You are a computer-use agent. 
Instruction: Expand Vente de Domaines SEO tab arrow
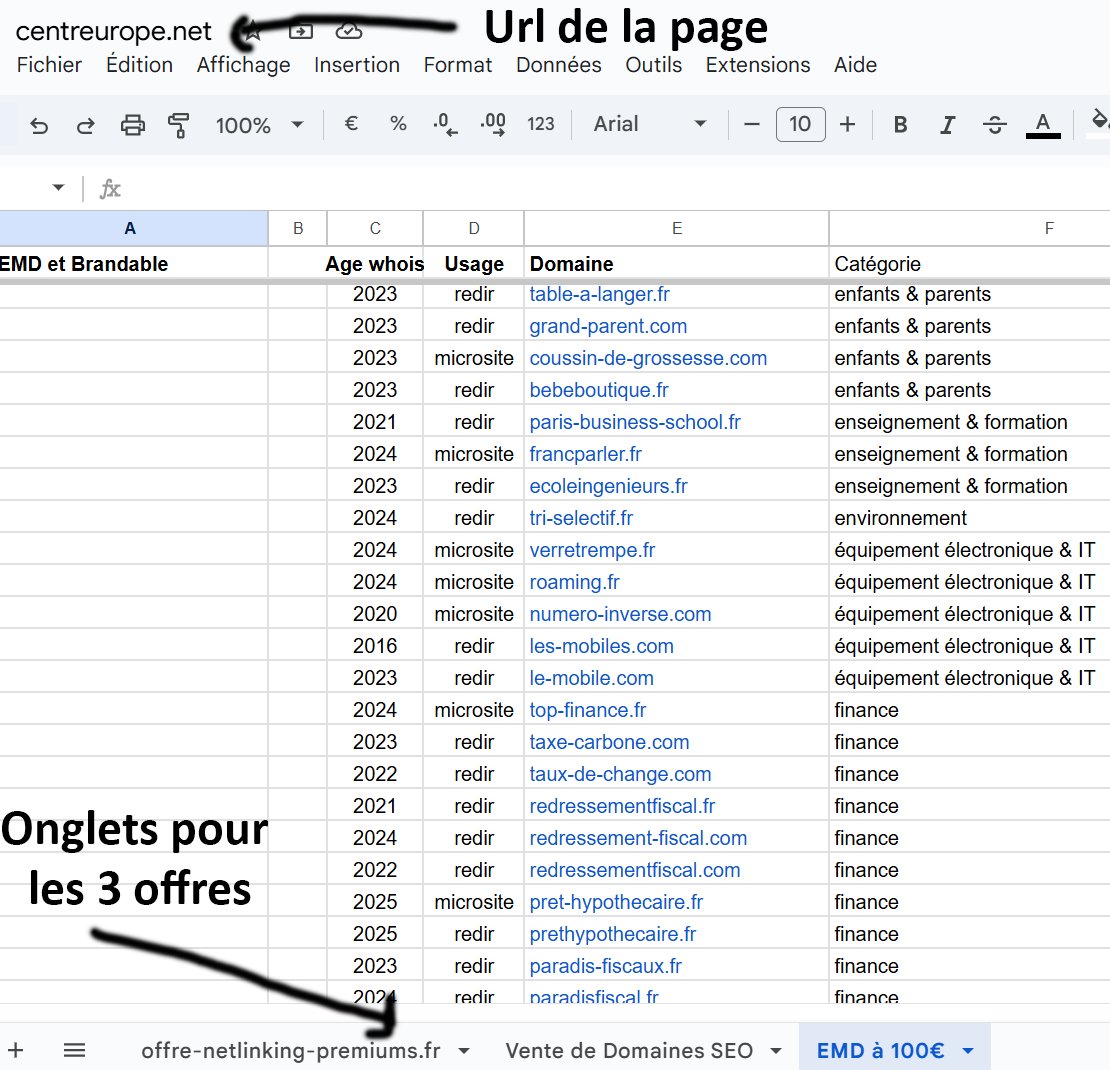776,1051
